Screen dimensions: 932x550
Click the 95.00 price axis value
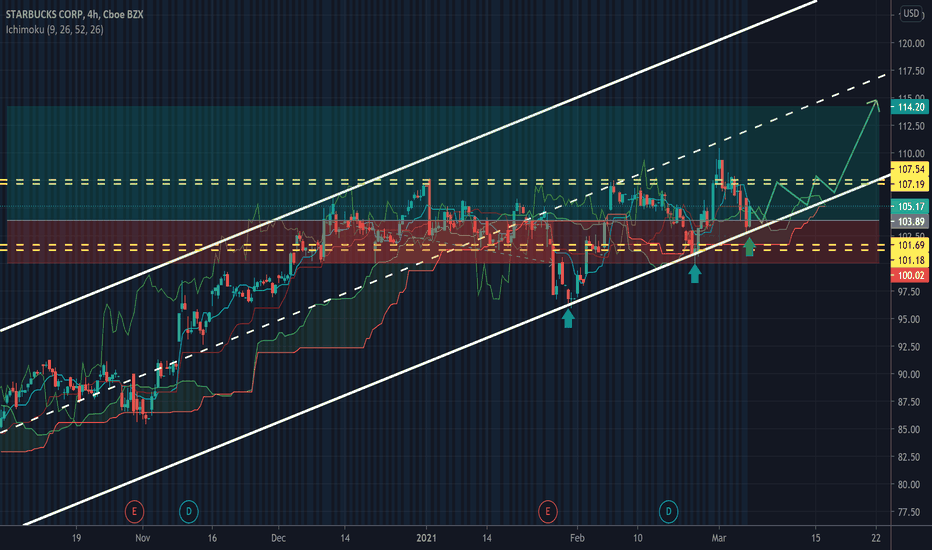pos(911,319)
